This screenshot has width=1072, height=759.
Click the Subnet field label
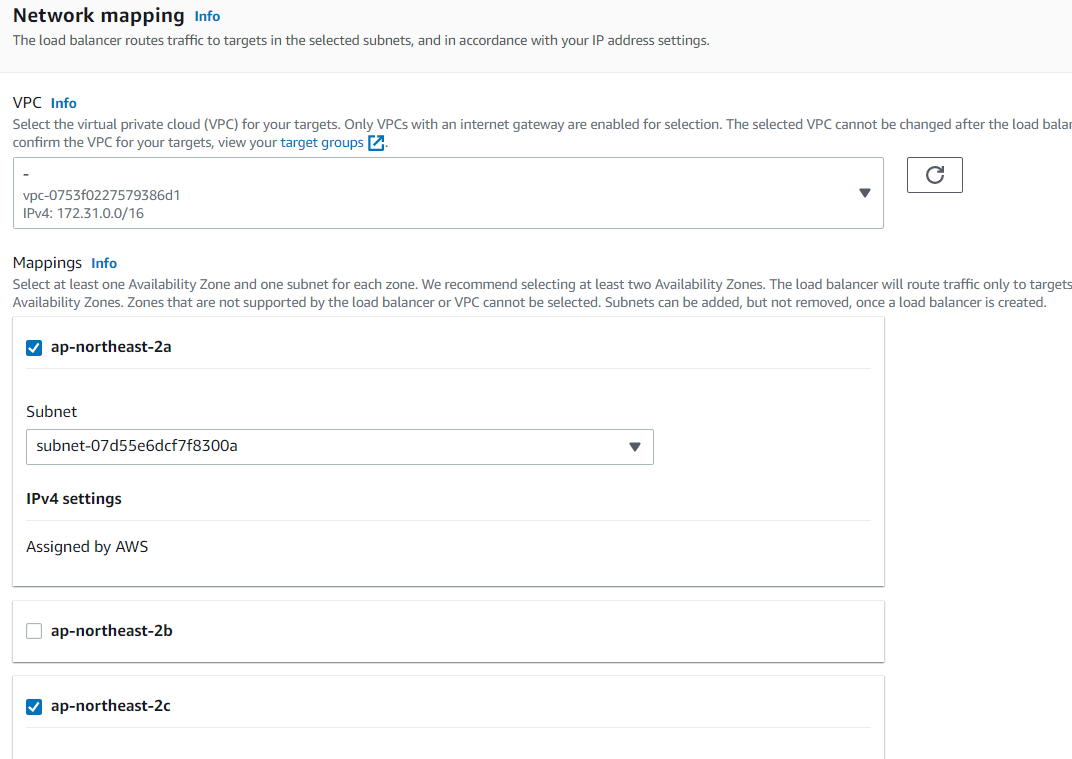click(51, 411)
